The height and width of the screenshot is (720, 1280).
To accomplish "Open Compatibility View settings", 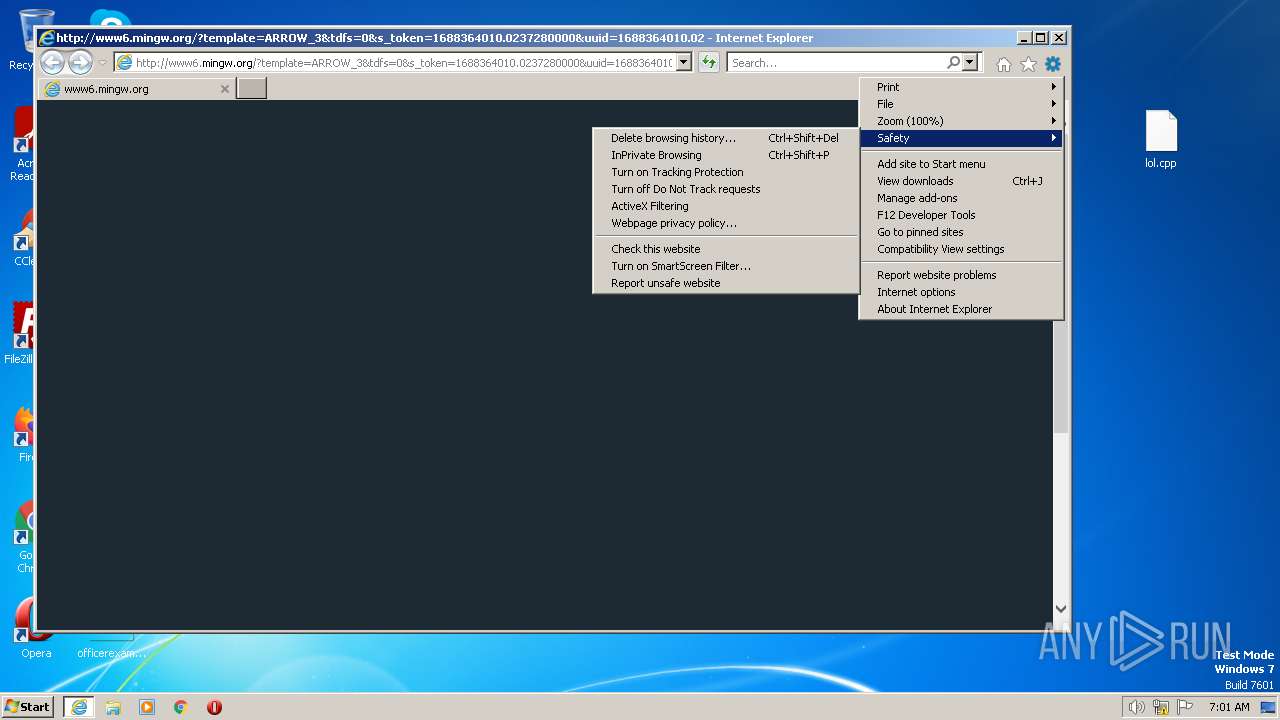I will point(961,249).
